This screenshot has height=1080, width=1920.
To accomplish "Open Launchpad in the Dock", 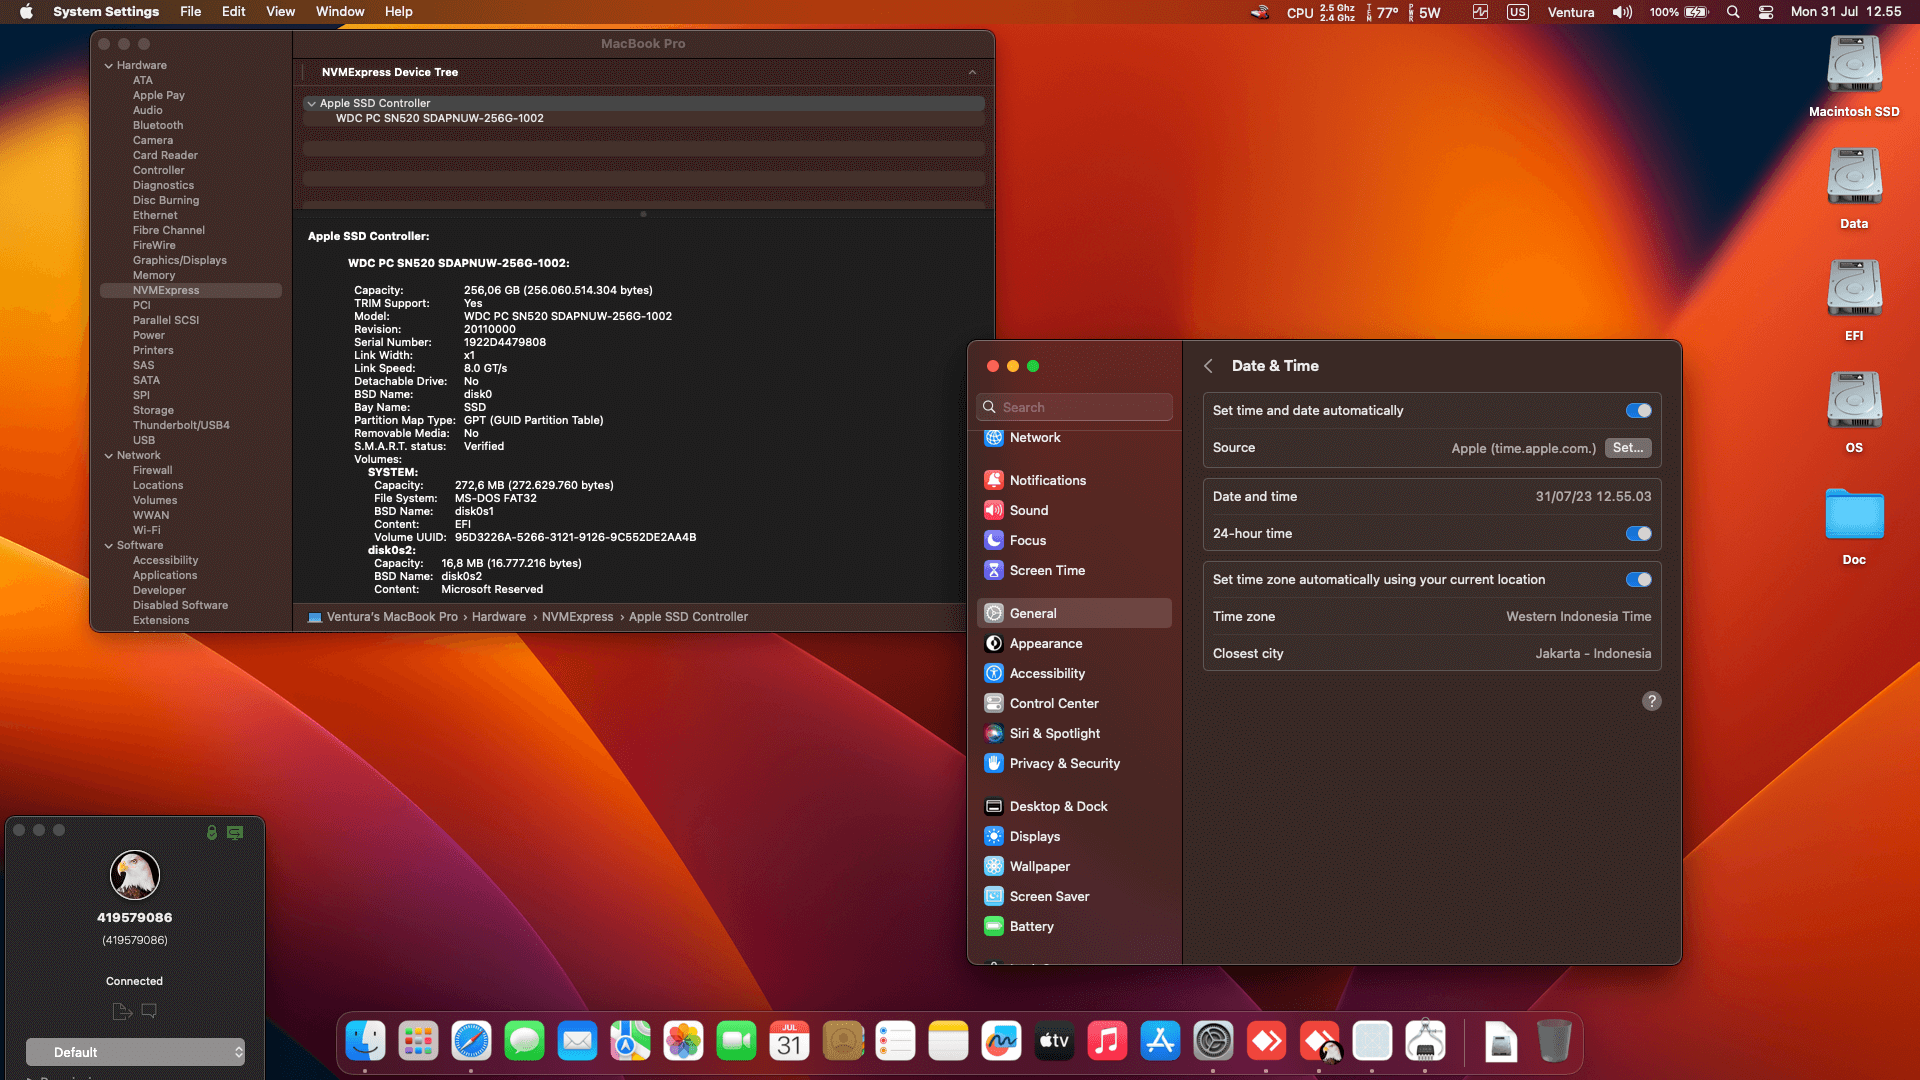I will tap(418, 1041).
